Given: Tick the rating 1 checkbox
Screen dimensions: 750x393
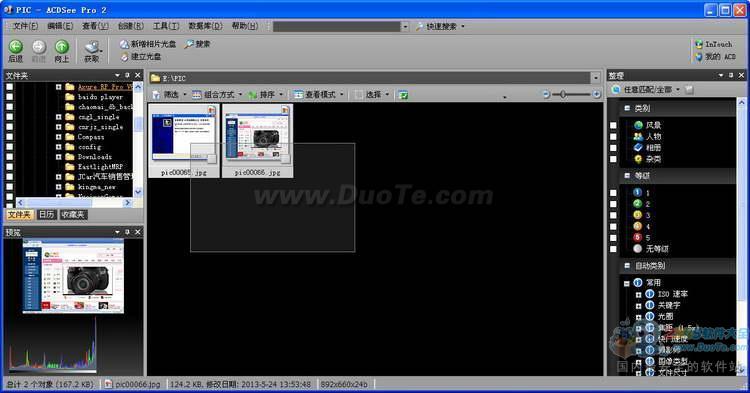Looking at the screenshot, I should pos(613,193).
